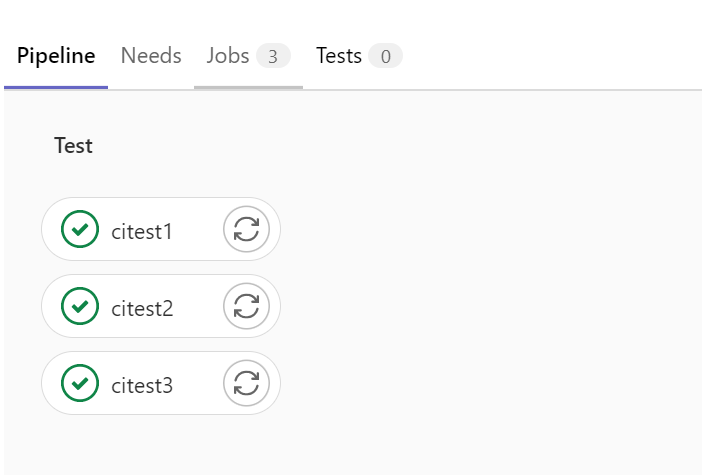This screenshot has height=475, width=702.
Task: Click citest1 passed status checkmark icon
Action: tap(80, 229)
